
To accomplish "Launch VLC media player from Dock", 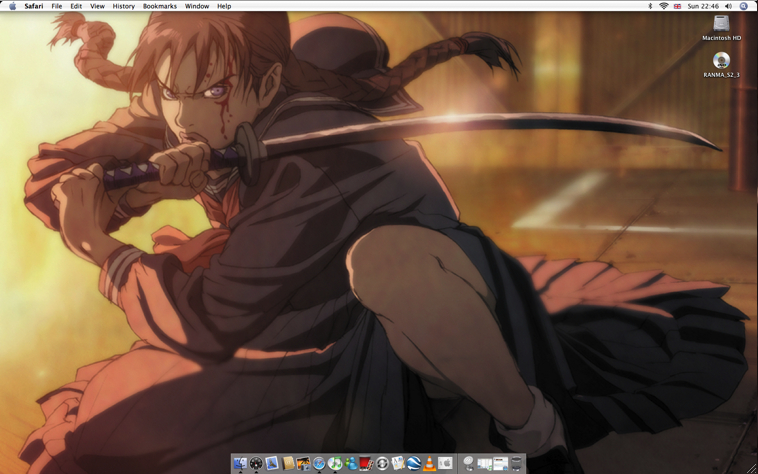I will click(429, 464).
